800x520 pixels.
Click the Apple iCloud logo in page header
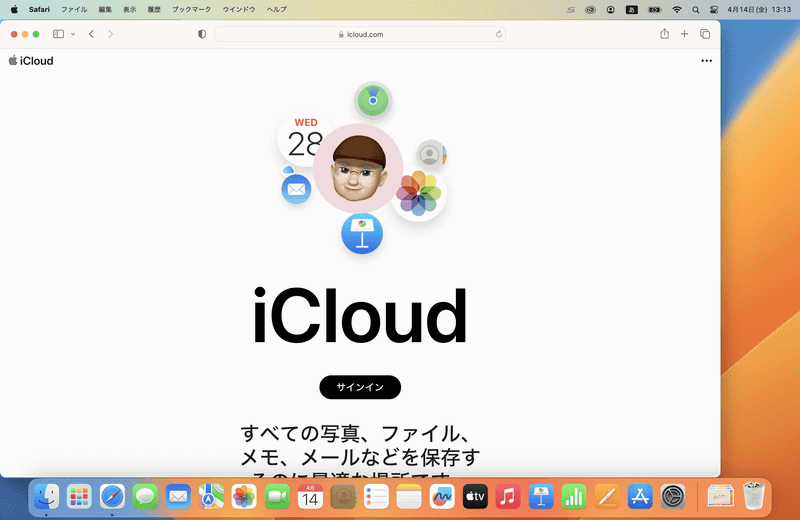tap(31, 61)
